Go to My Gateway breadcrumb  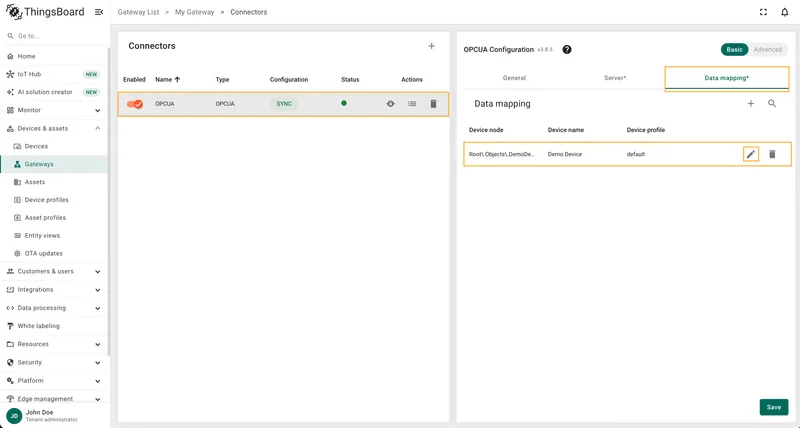point(194,12)
